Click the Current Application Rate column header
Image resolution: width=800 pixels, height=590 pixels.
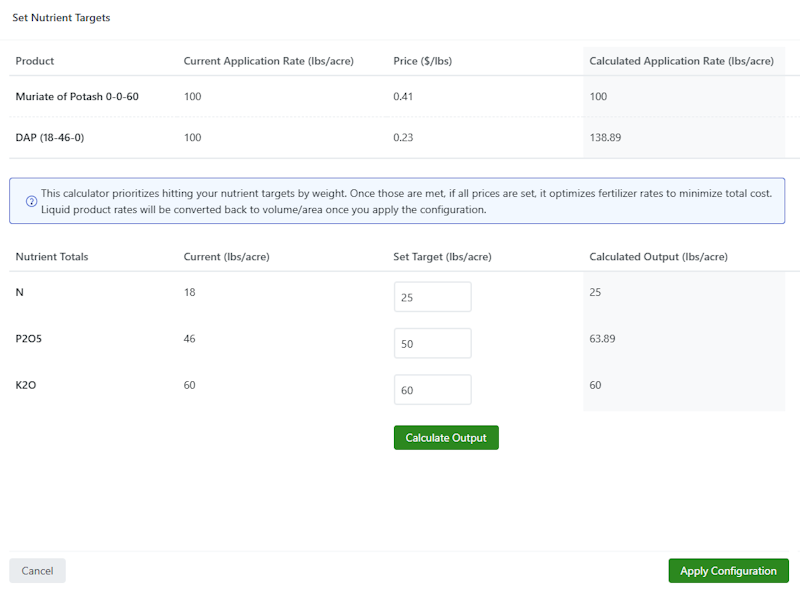click(x=268, y=61)
